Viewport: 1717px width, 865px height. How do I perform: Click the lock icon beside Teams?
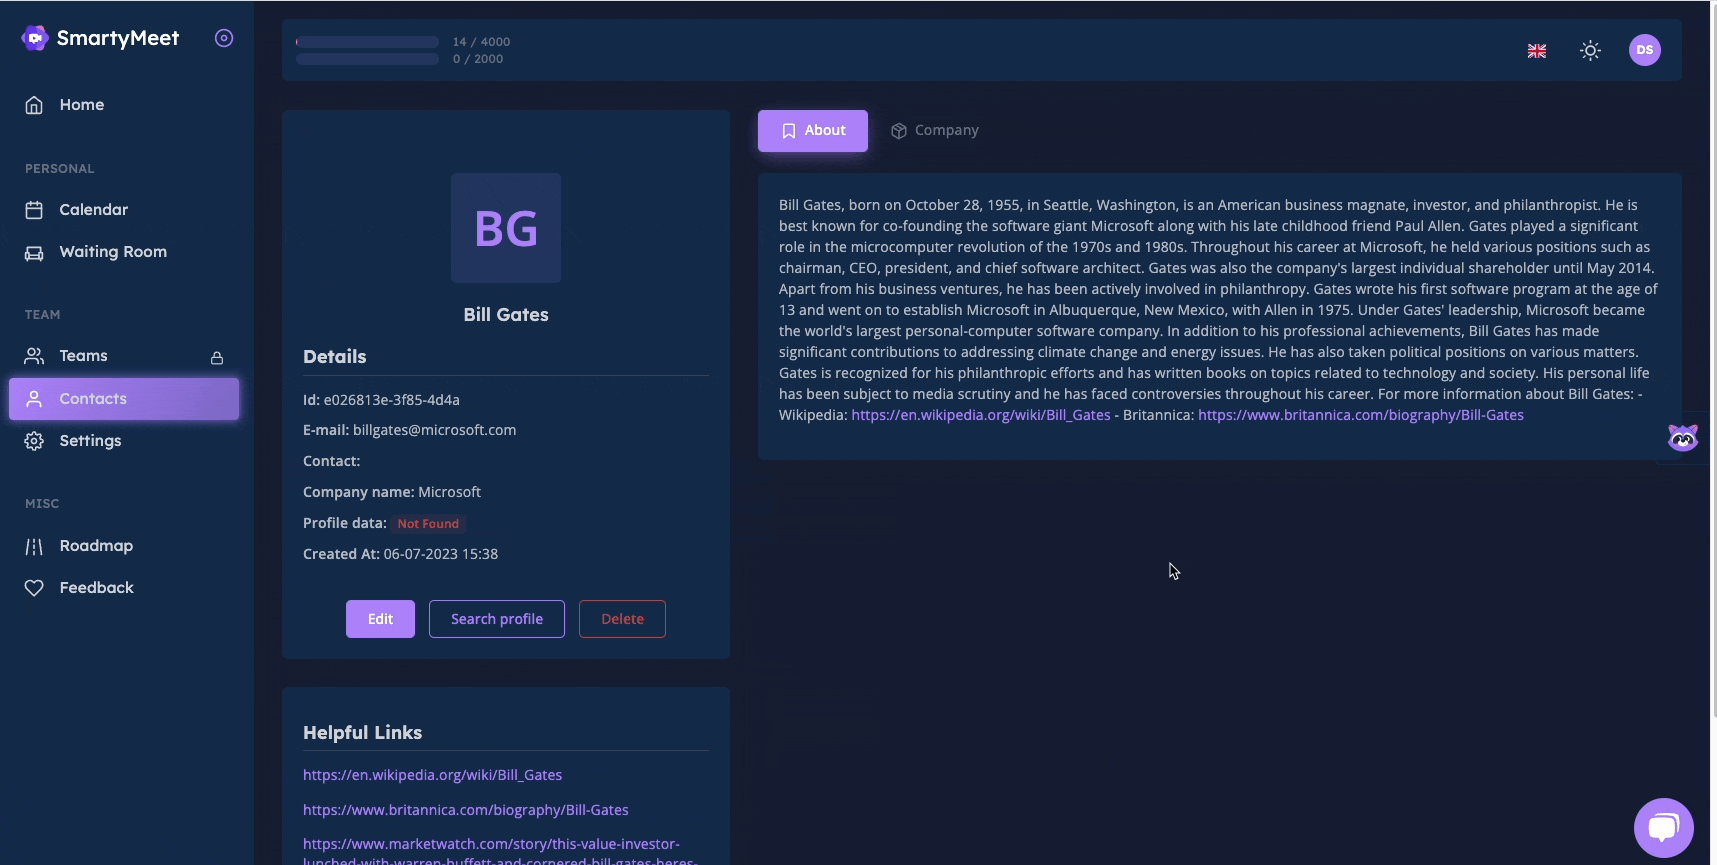point(217,357)
